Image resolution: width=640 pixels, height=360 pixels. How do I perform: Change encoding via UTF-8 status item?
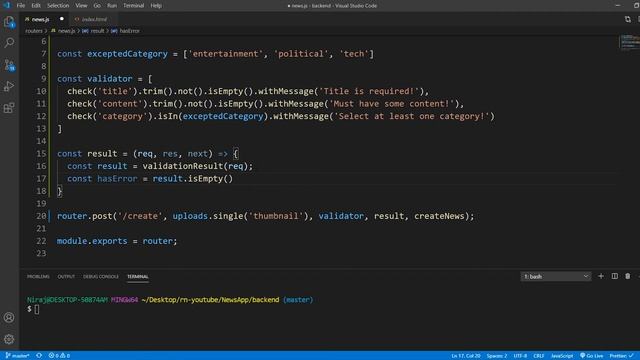pos(520,356)
